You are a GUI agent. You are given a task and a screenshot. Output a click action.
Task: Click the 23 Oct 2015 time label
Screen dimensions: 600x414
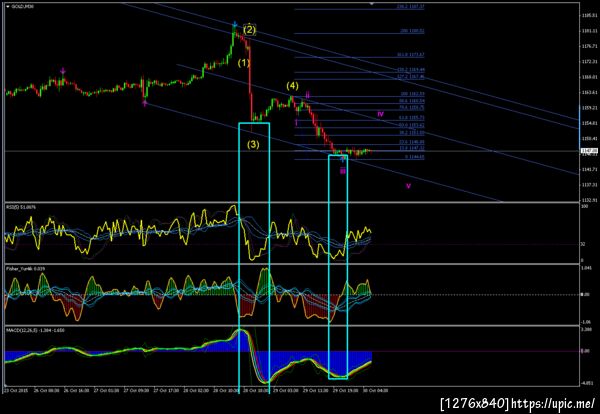coord(14,391)
